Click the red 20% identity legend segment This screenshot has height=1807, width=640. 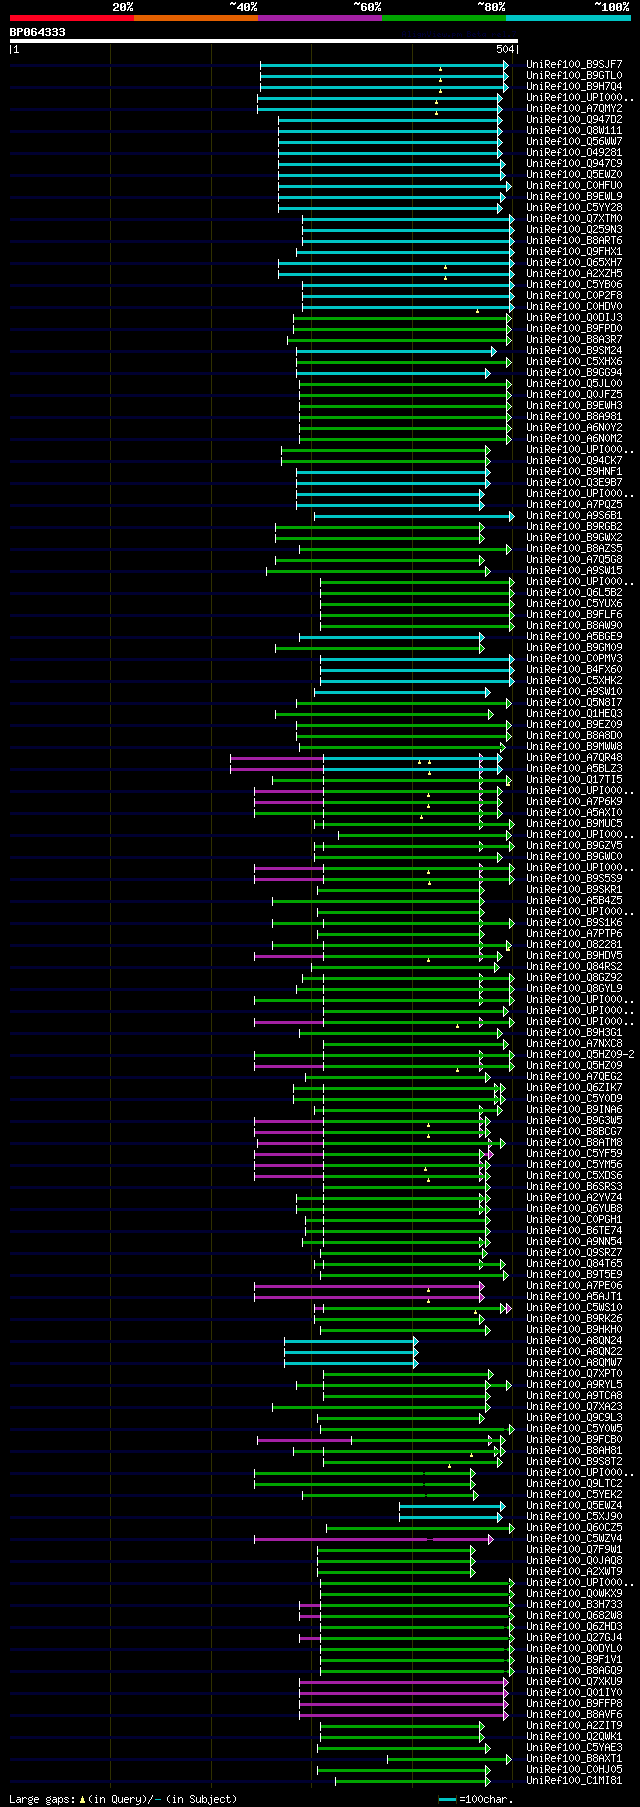(x=71, y=18)
